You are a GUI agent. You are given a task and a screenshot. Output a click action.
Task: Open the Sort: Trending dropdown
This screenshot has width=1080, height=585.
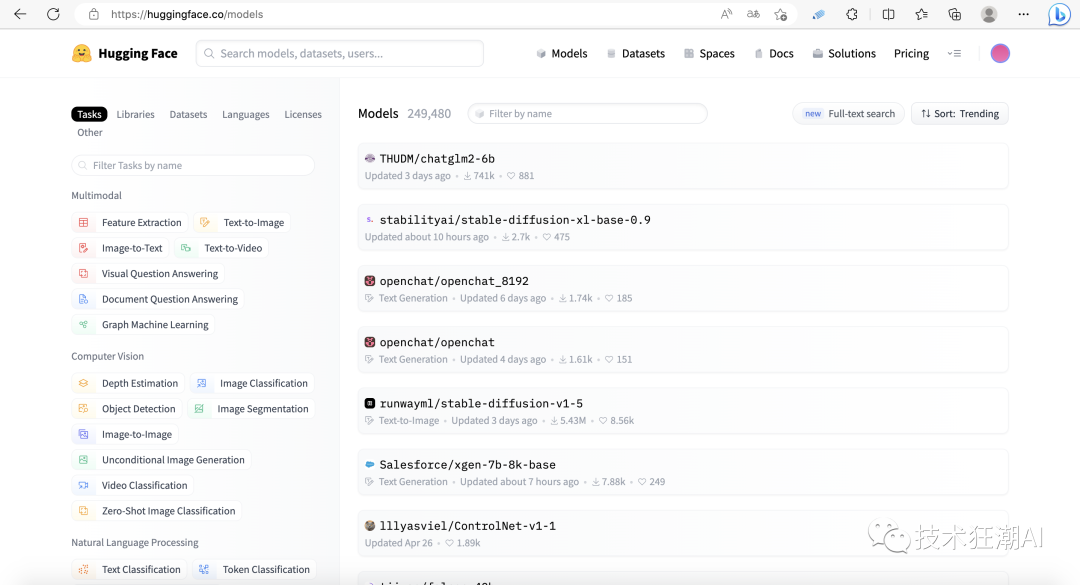(x=959, y=114)
